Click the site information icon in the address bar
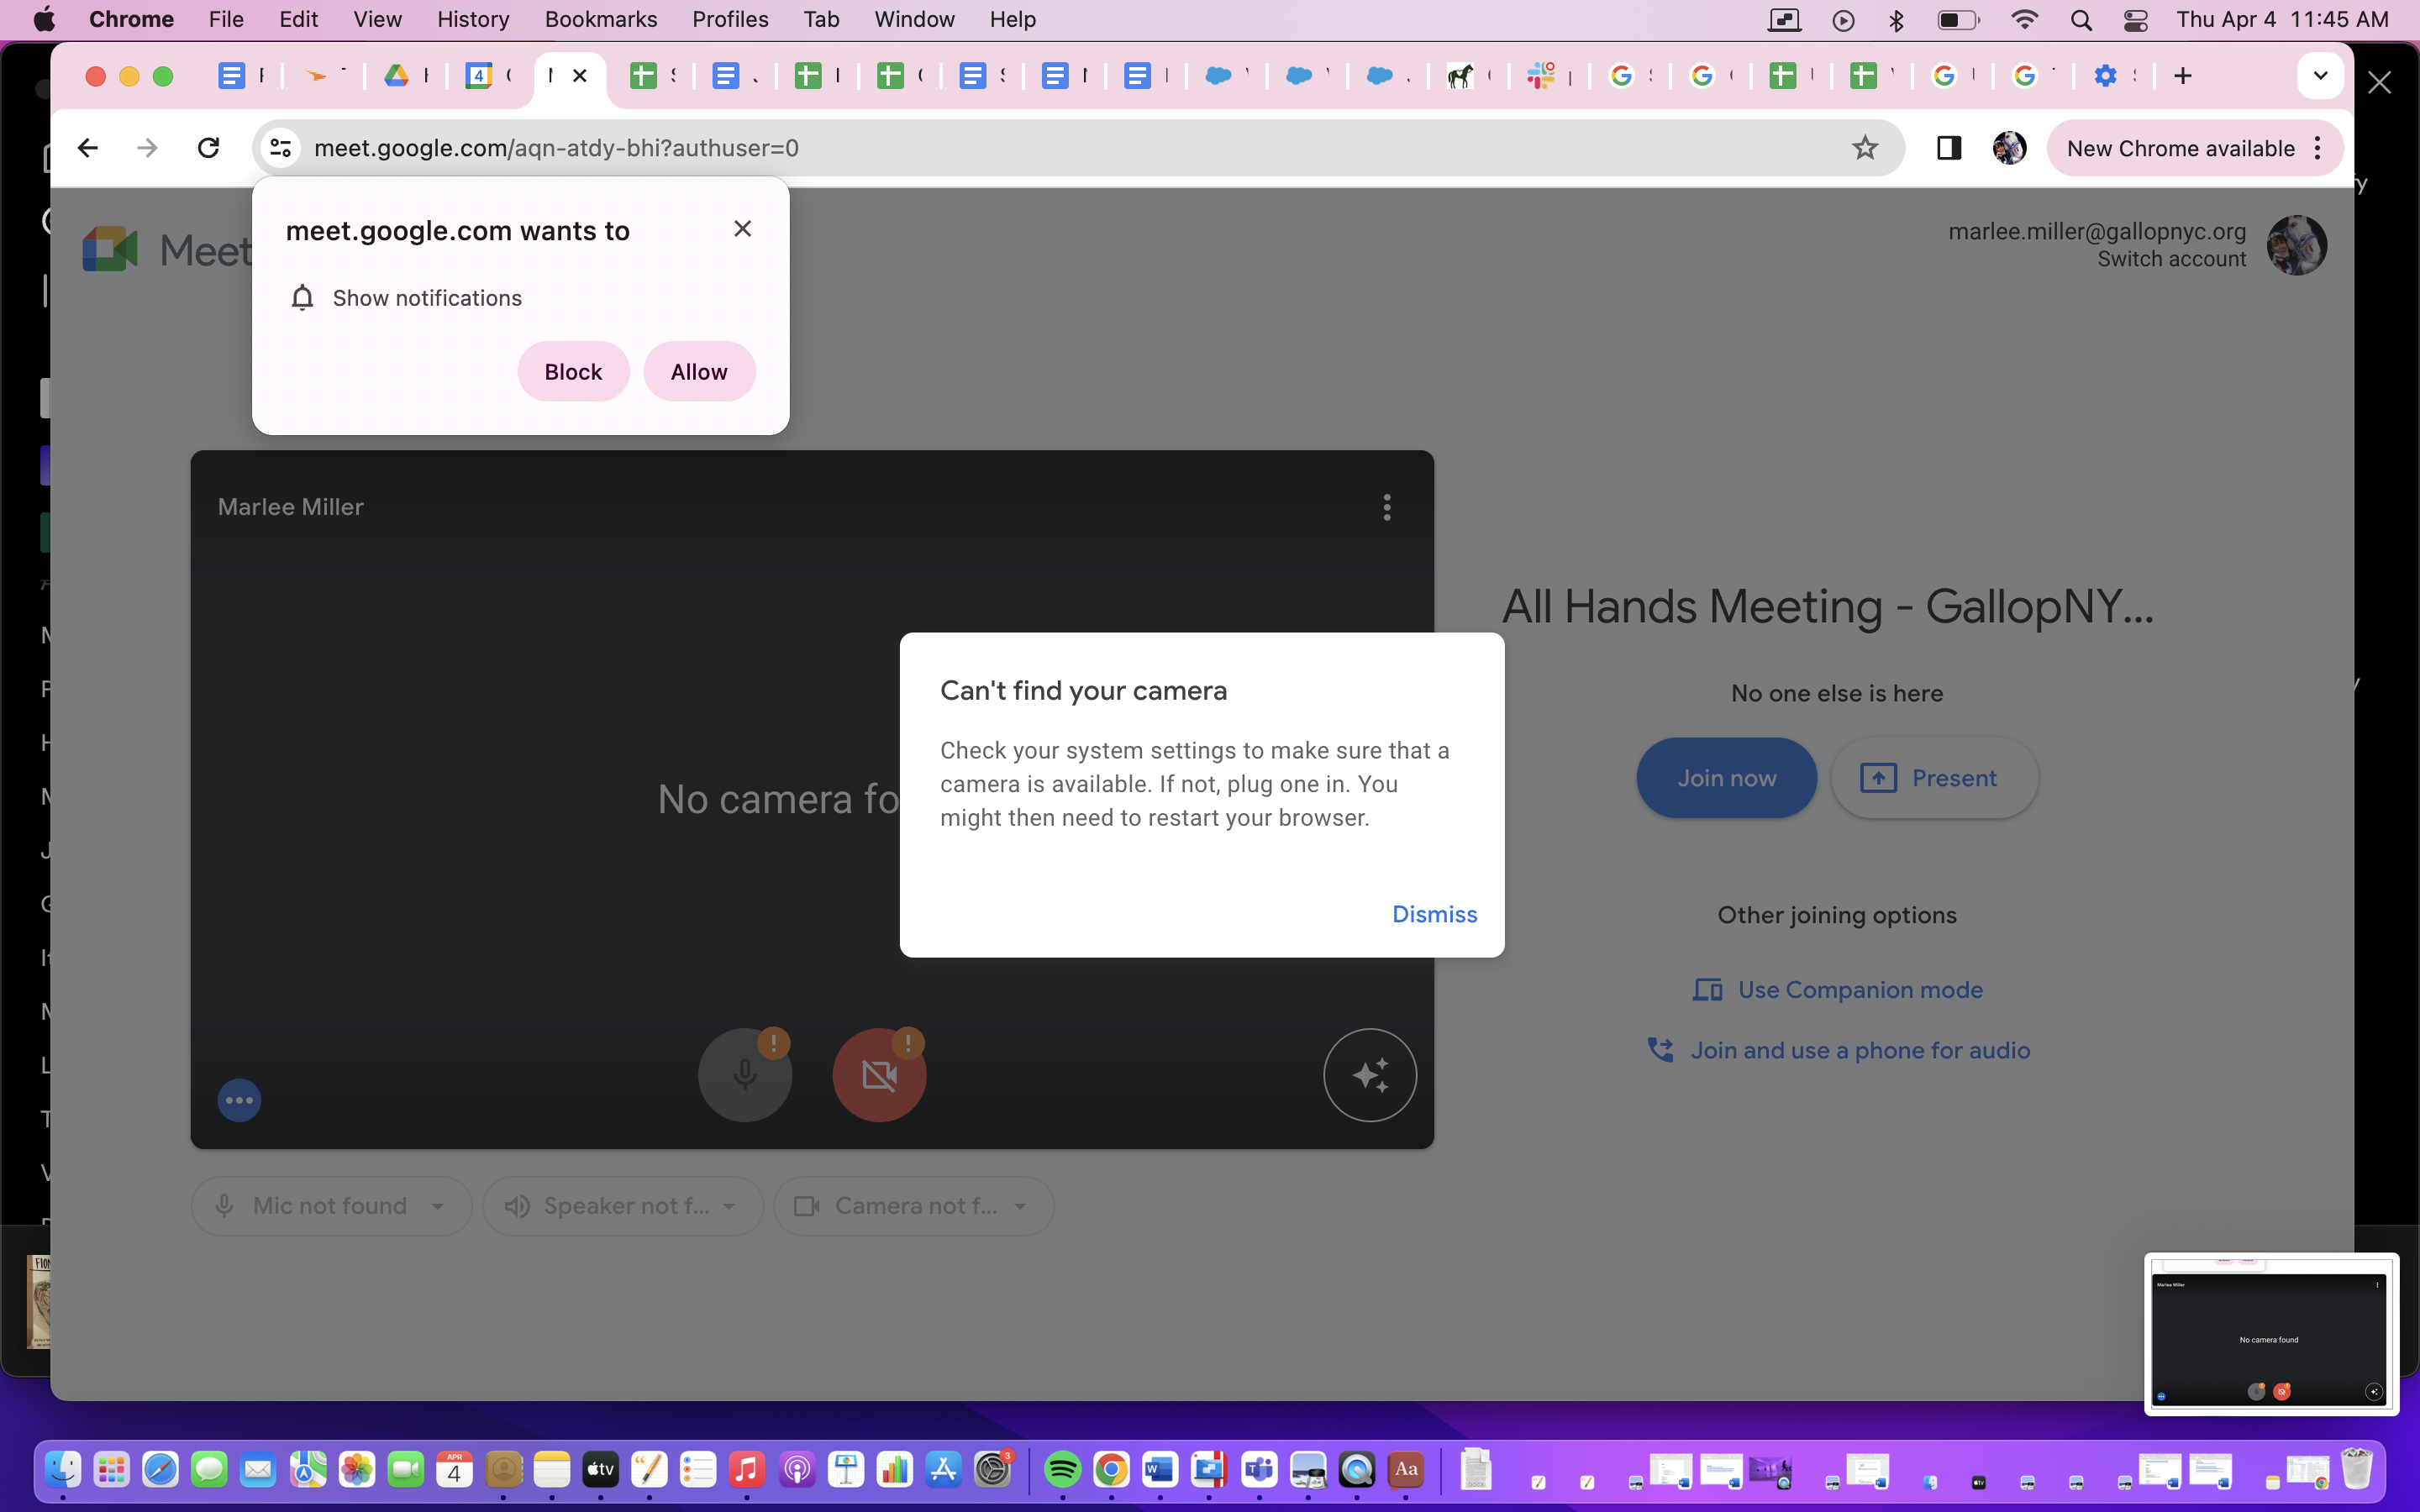The height and width of the screenshot is (1512, 2420). tap(280, 148)
